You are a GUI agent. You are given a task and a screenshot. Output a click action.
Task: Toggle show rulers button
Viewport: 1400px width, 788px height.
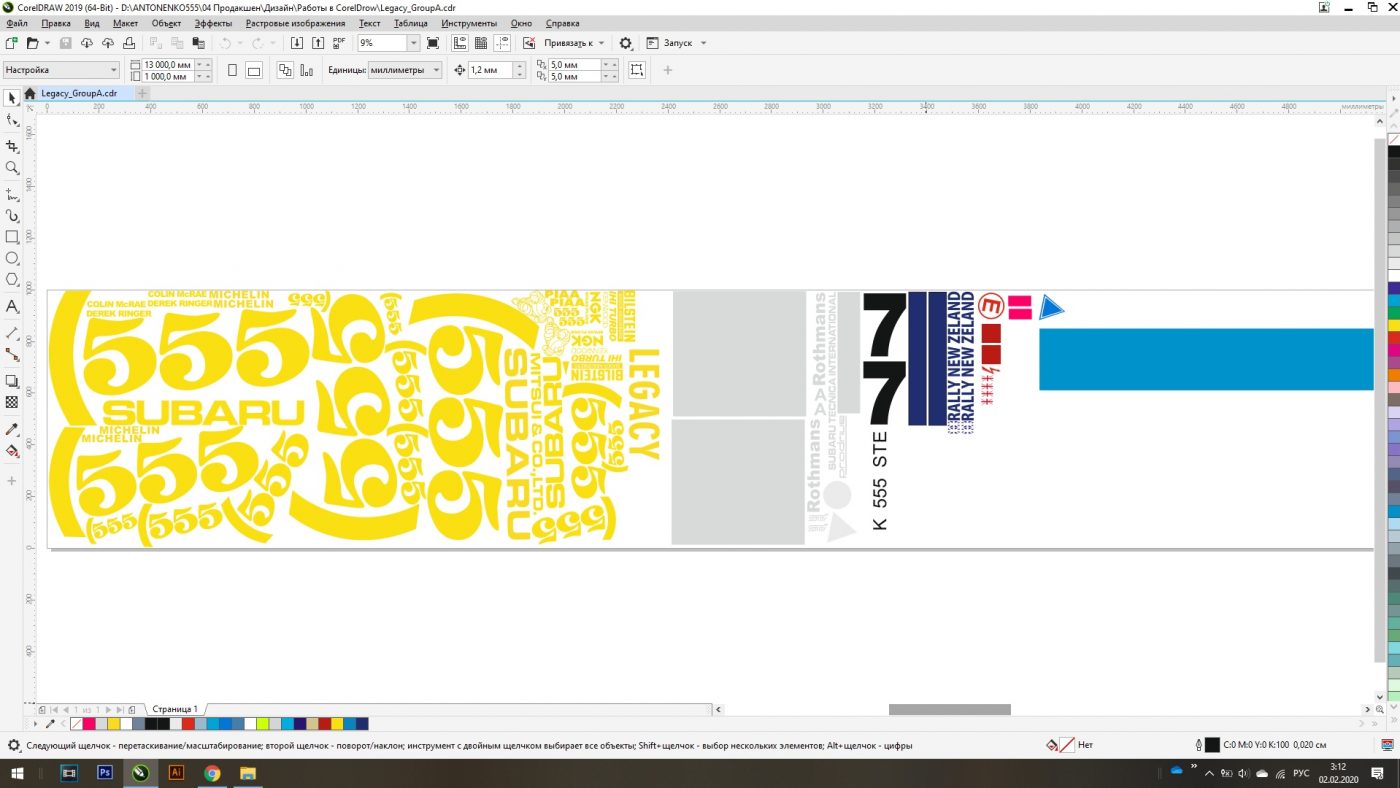459,43
